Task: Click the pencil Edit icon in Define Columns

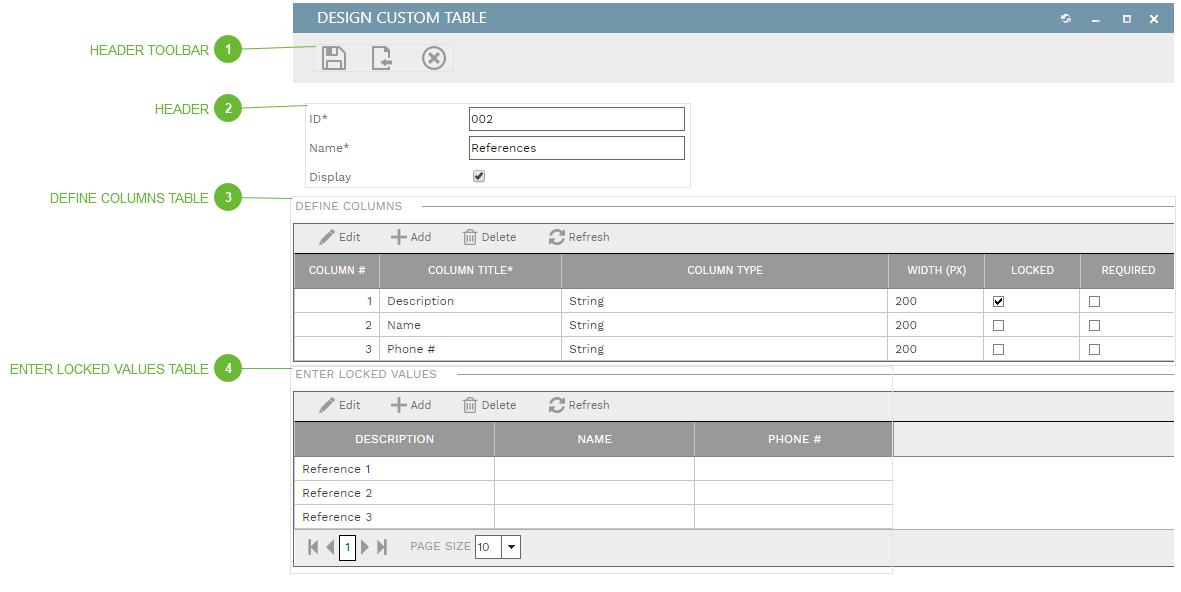Action: [x=325, y=237]
